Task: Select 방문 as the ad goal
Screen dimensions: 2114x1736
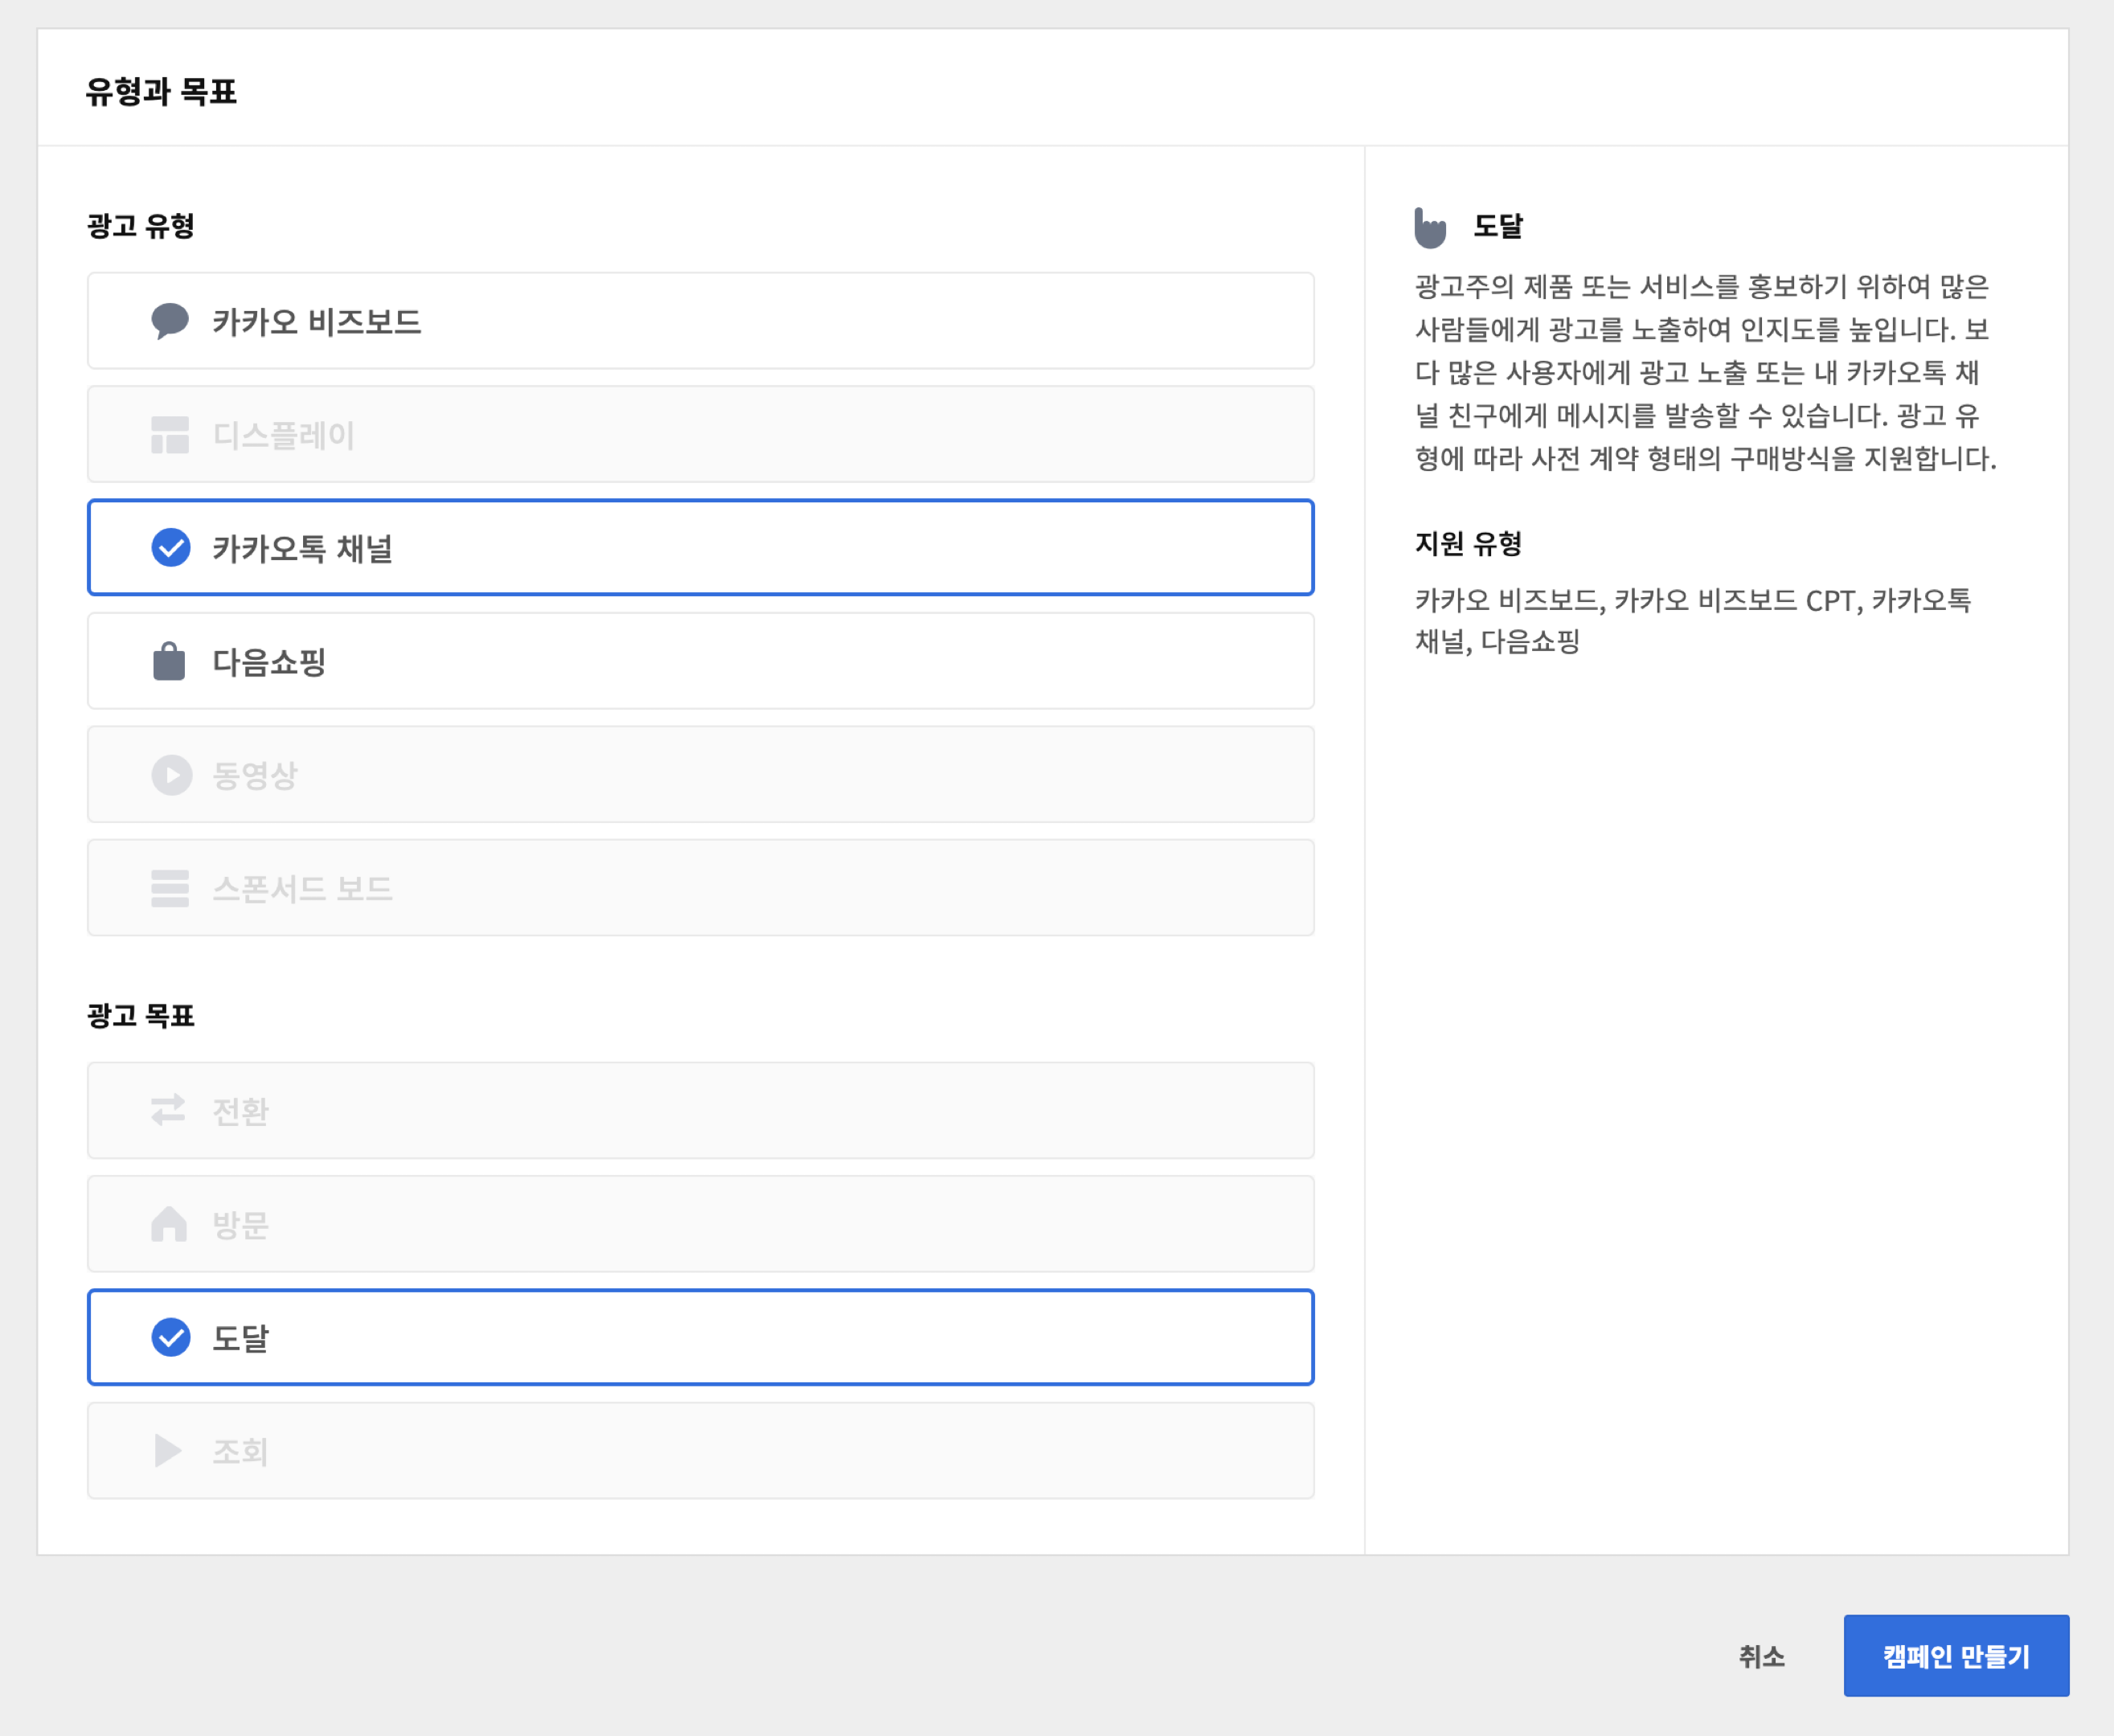Action: tap(701, 1223)
